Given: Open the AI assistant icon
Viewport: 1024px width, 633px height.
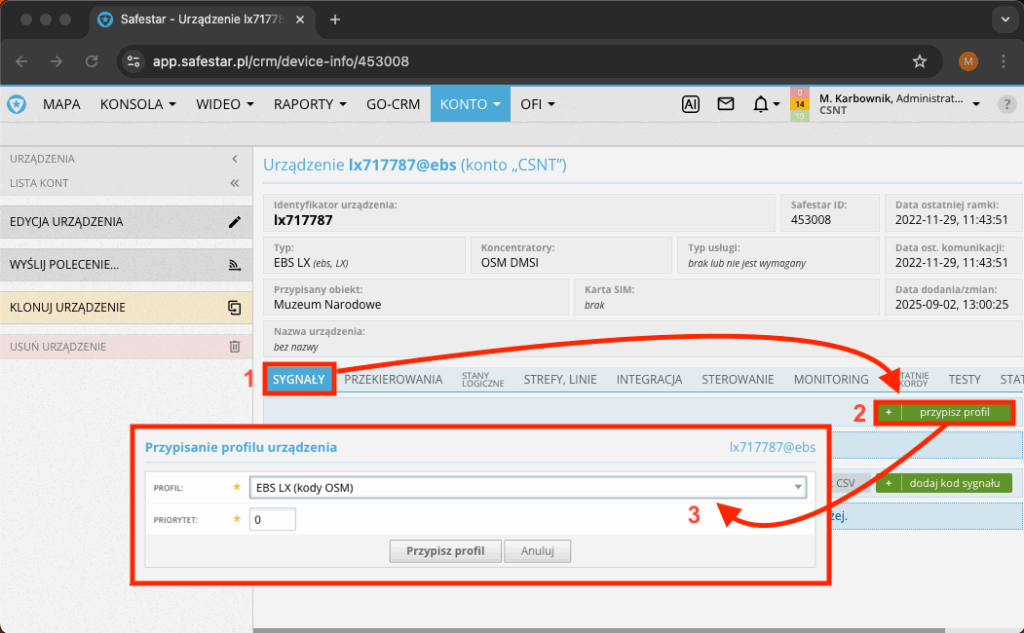Looking at the screenshot, I should (690, 104).
